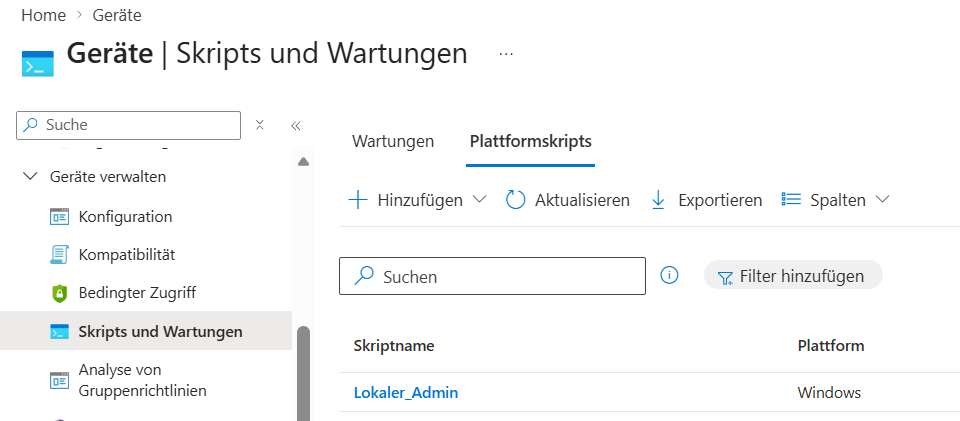Select the Plattformskripts tab
The height and width of the screenshot is (421, 960).
click(530, 141)
